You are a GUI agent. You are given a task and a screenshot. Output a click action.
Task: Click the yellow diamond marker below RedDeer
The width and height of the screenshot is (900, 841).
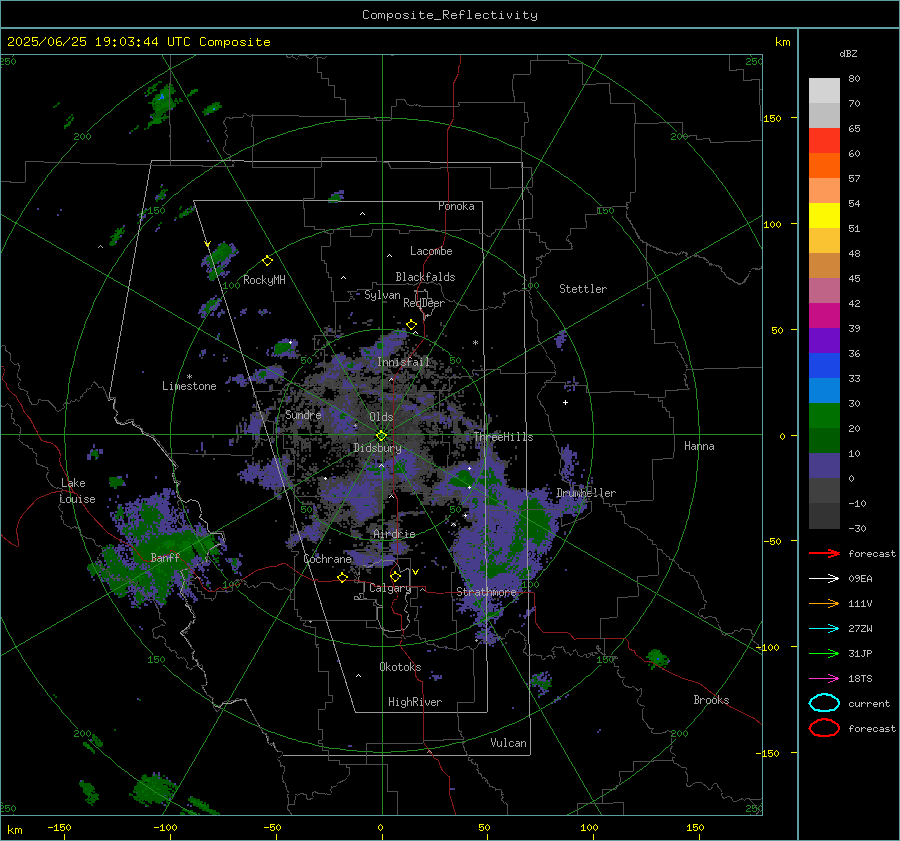411,325
